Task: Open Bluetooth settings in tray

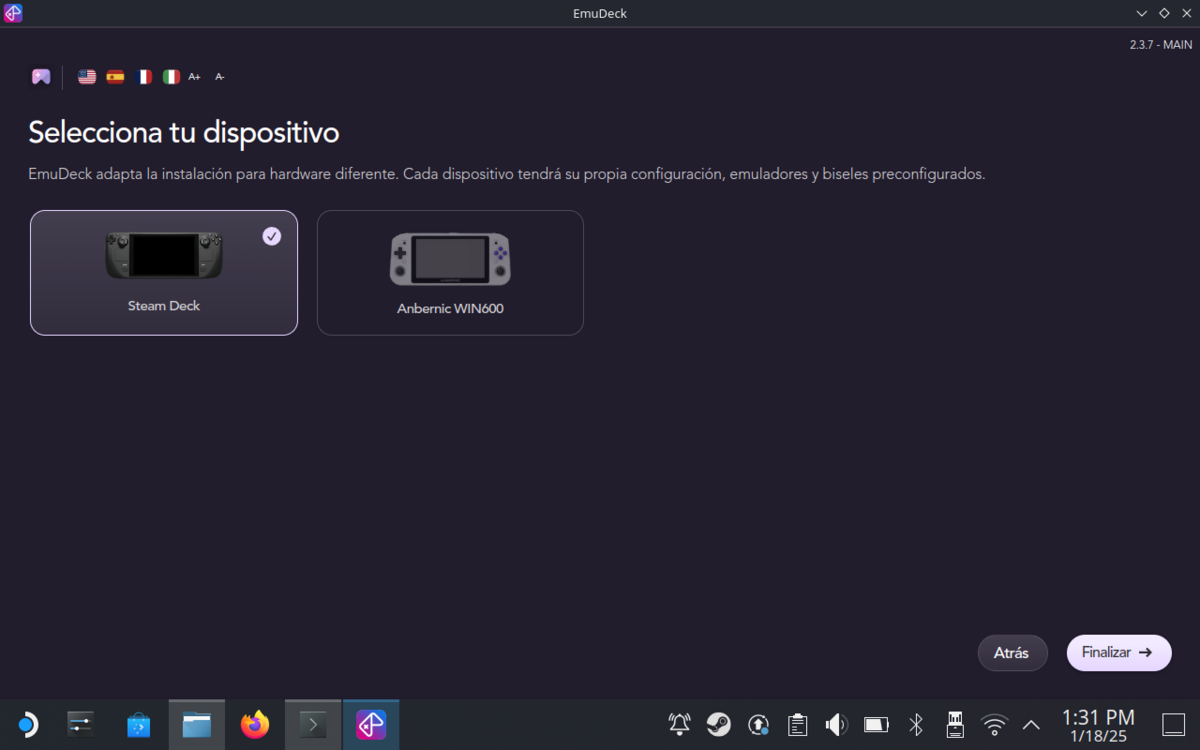Action: pyautogui.click(x=915, y=724)
